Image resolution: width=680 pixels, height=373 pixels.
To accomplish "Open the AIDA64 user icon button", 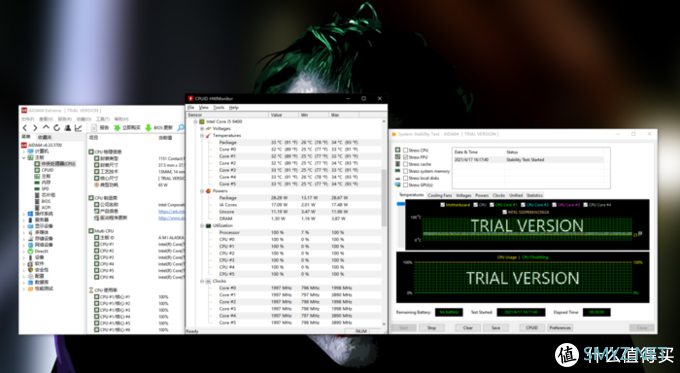I will 67,128.
